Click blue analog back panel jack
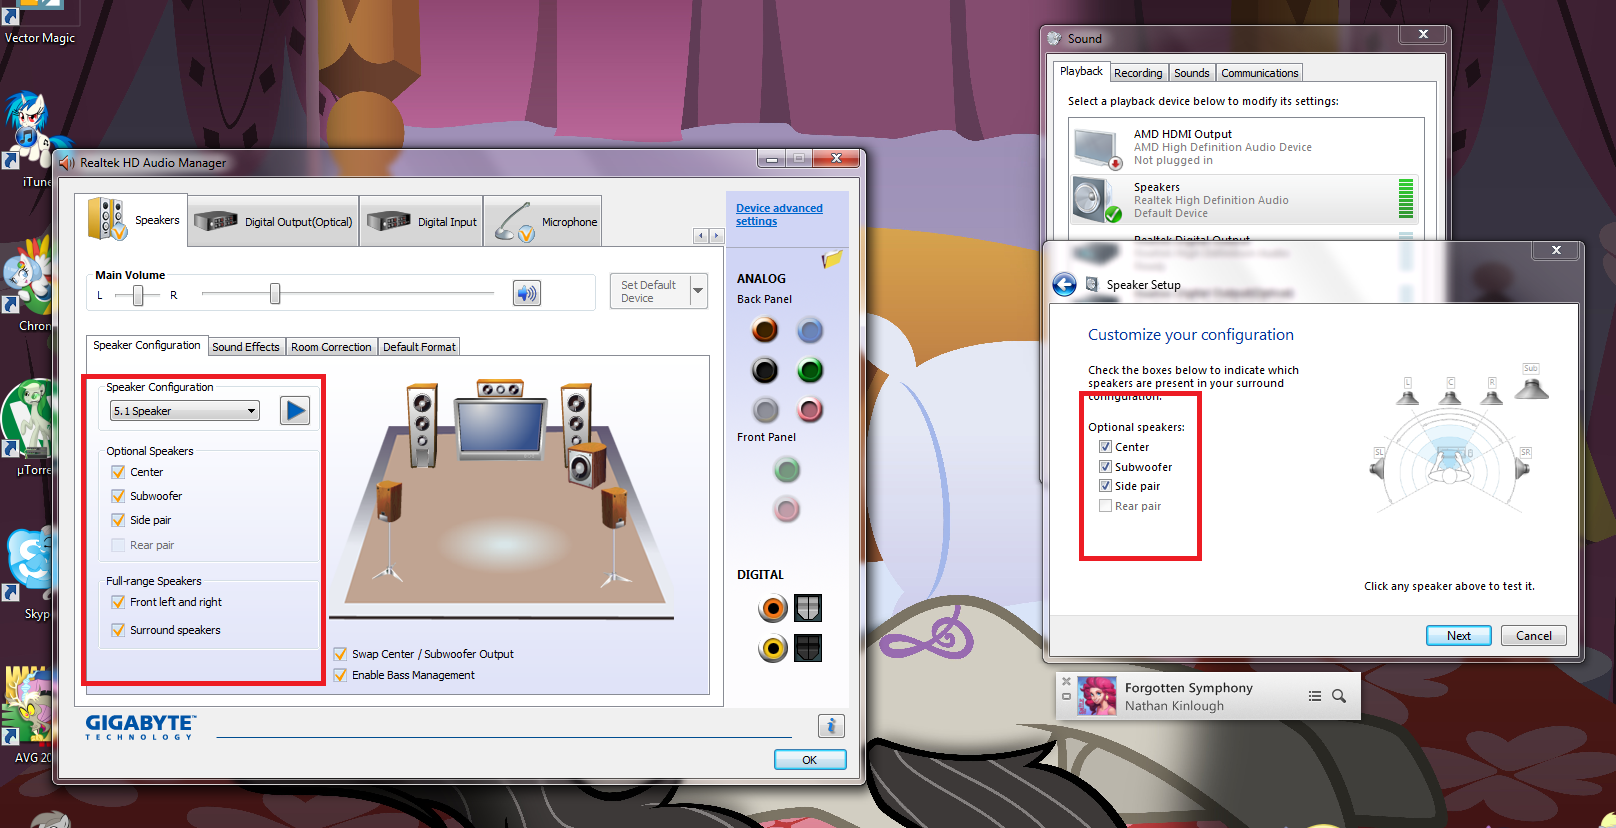The image size is (1616, 828). (810, 330)
